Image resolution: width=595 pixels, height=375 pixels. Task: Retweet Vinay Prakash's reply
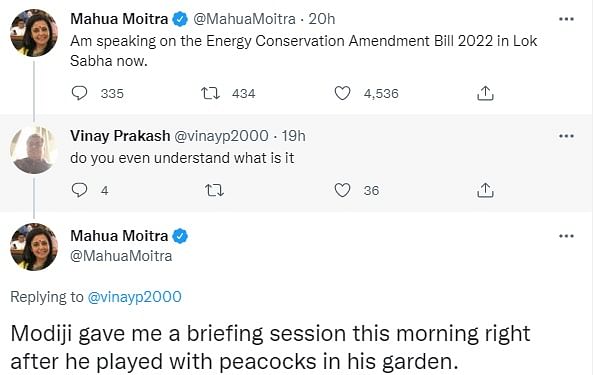214,190
